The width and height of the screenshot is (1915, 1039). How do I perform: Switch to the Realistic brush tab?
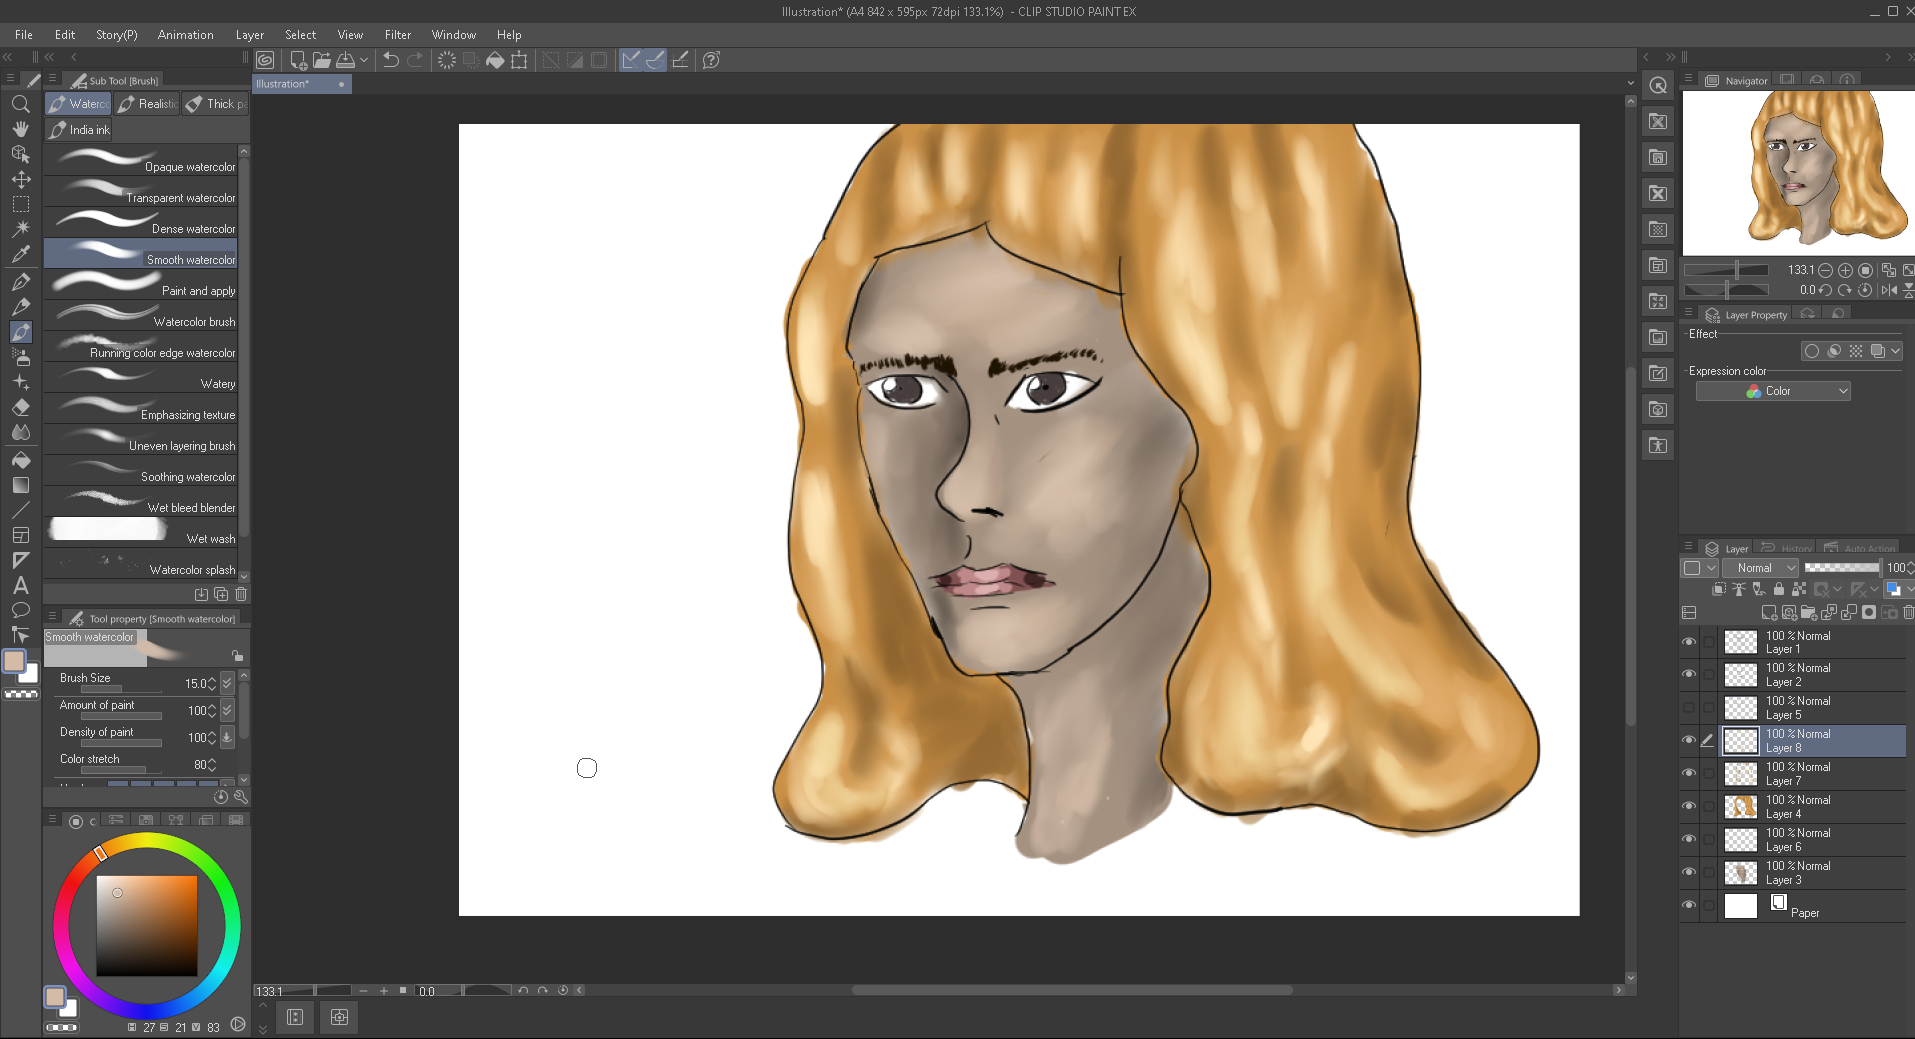coord(148,104)
